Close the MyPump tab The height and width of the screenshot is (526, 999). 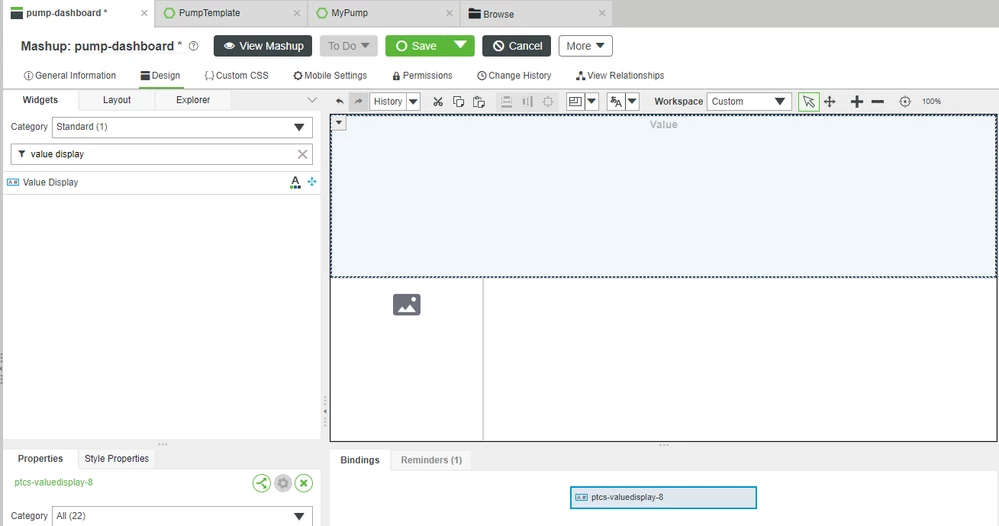(x=450, y=13)
